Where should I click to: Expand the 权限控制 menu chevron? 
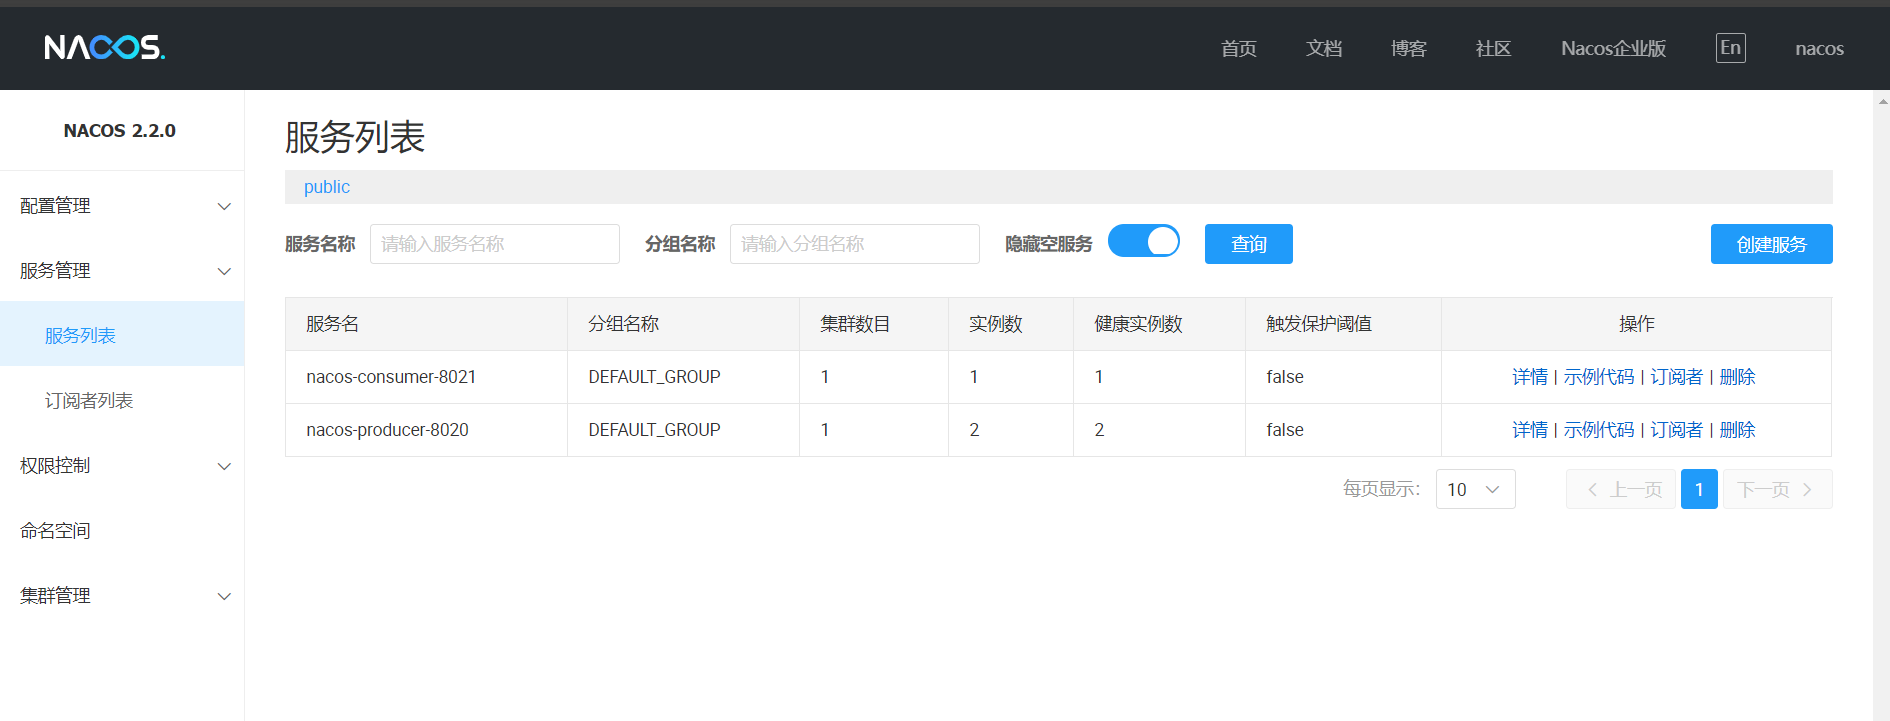[x=224, y=466]
